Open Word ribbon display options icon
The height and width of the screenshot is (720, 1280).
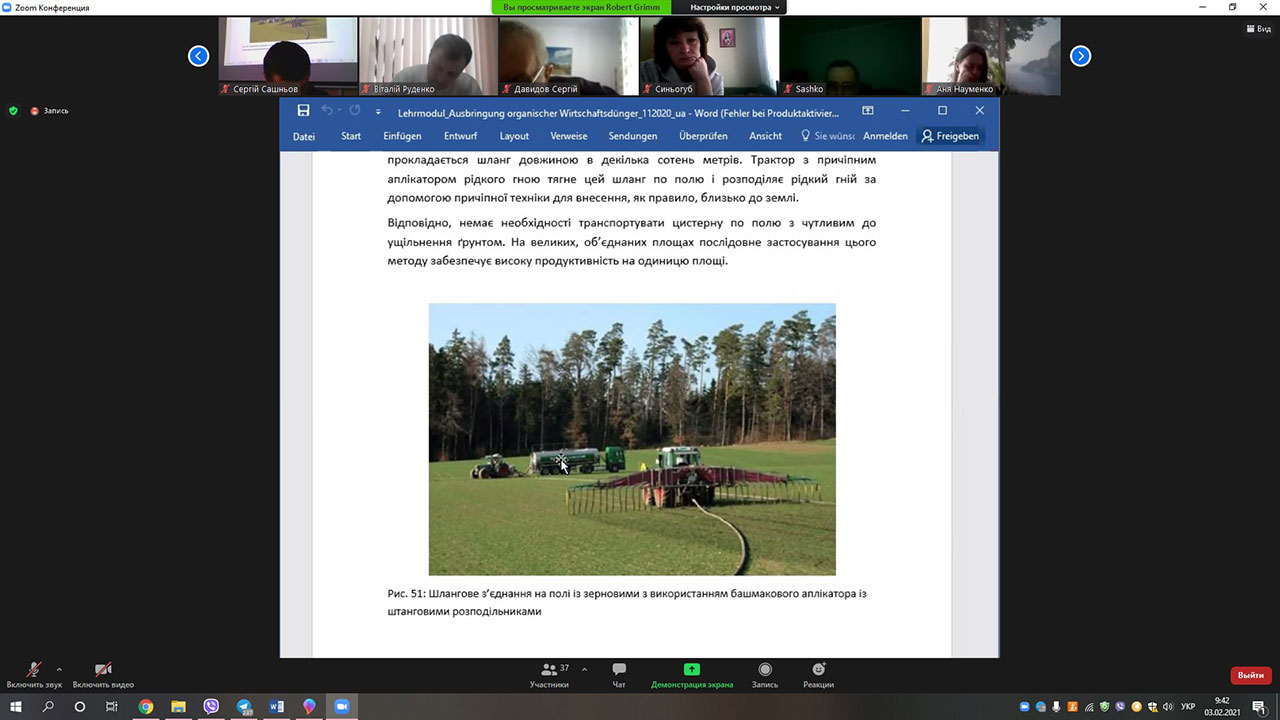867,111
